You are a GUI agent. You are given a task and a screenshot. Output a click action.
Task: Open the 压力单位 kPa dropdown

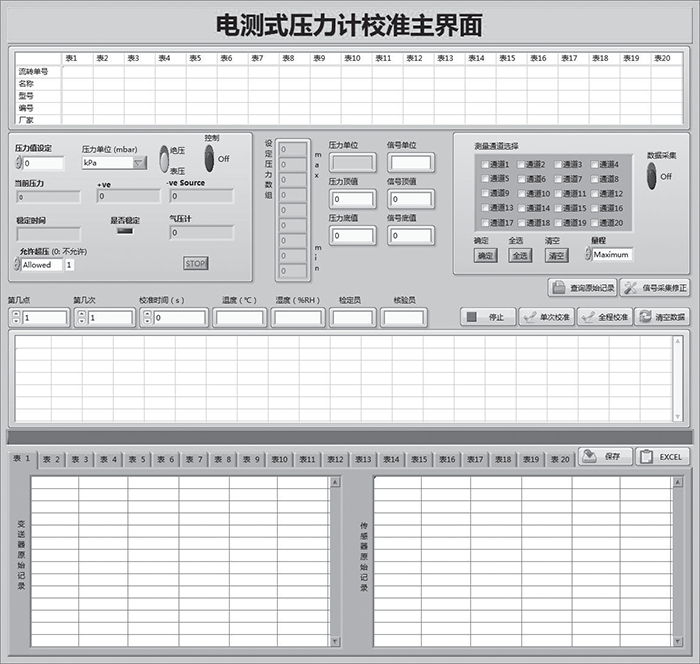[x=139, y=162]
